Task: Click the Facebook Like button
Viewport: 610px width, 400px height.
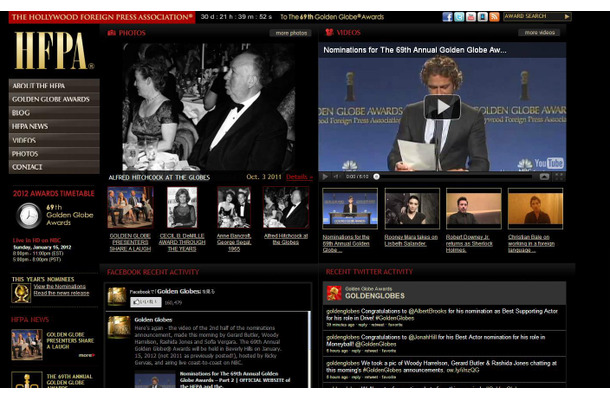Action: point(145,302)
